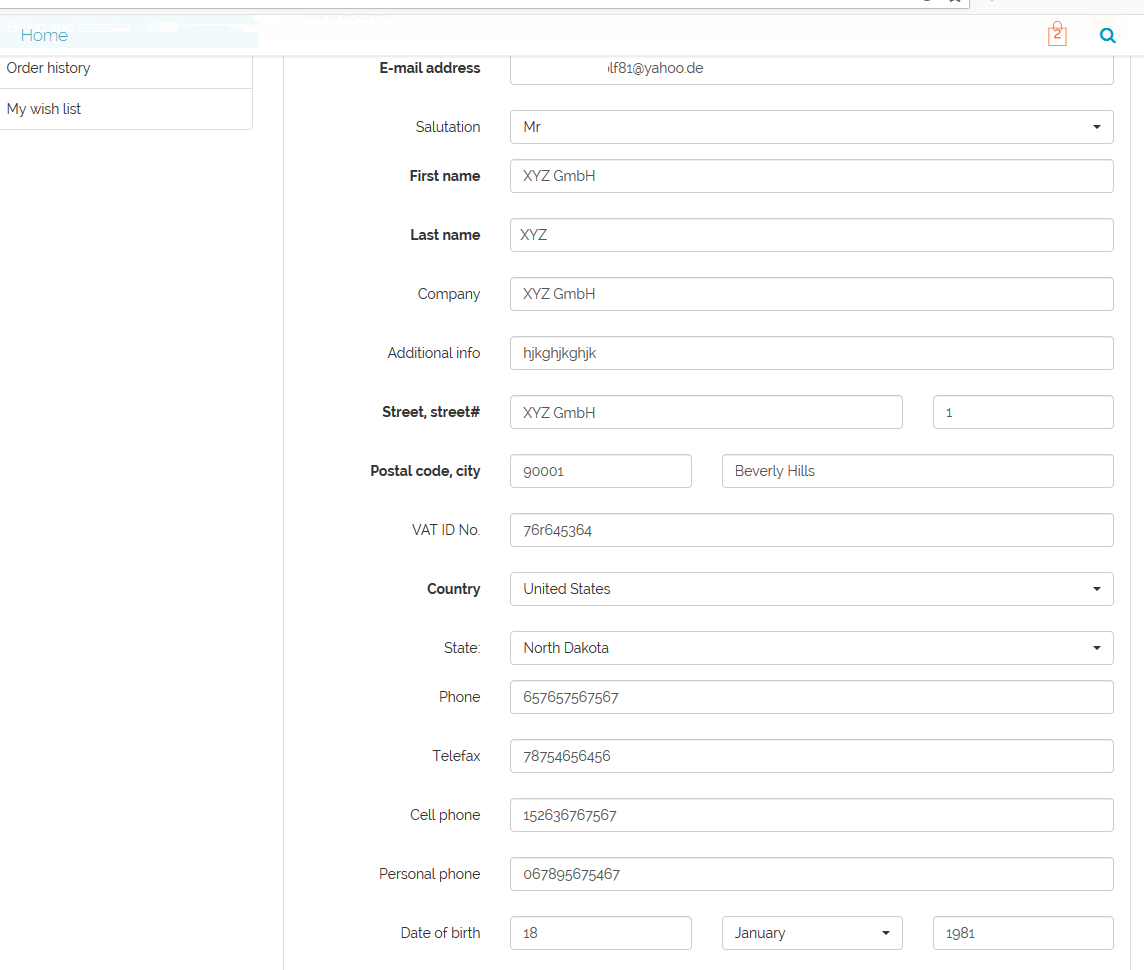Open Order history in sidebar

coord(48,68)
